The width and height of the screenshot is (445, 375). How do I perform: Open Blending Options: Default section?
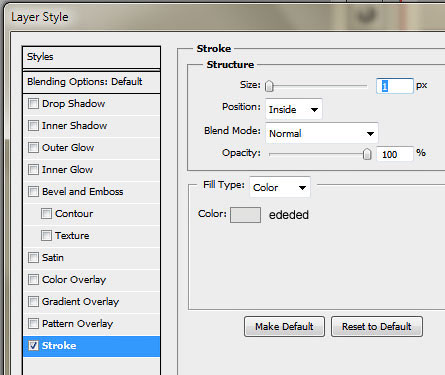click(91, 82)
